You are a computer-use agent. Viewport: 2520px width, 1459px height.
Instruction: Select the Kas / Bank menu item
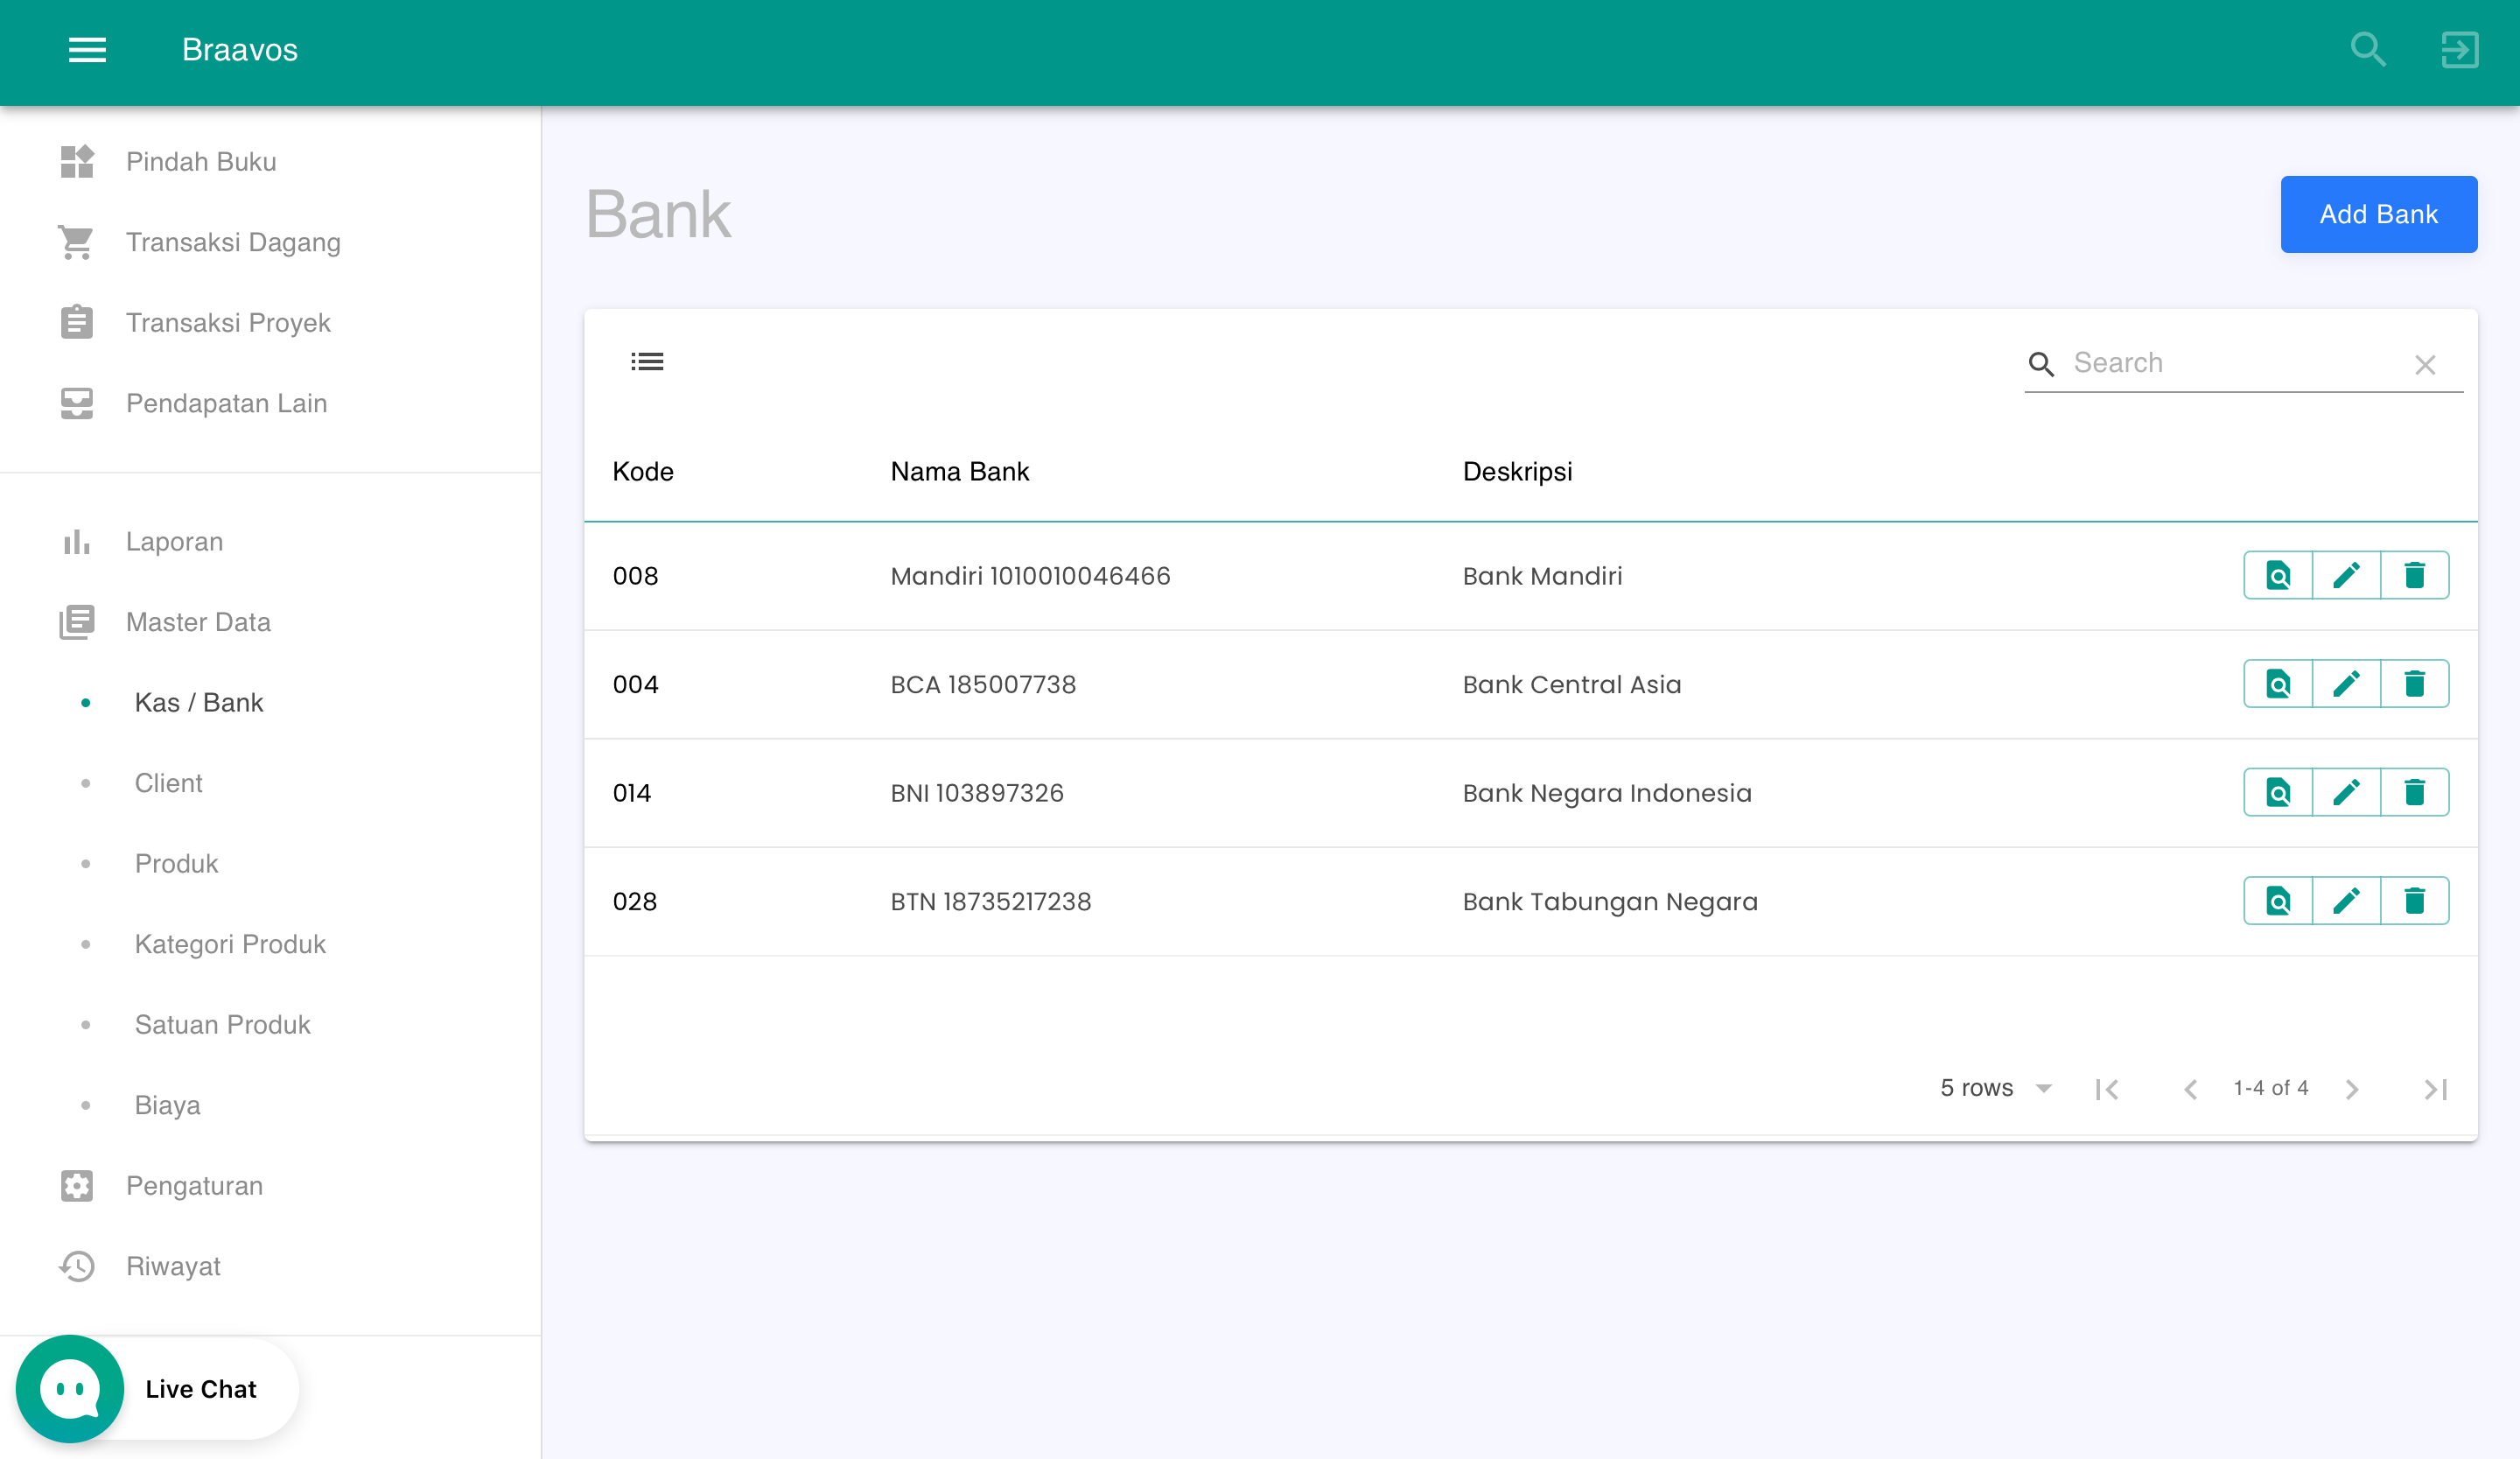[x=198, y=702]
